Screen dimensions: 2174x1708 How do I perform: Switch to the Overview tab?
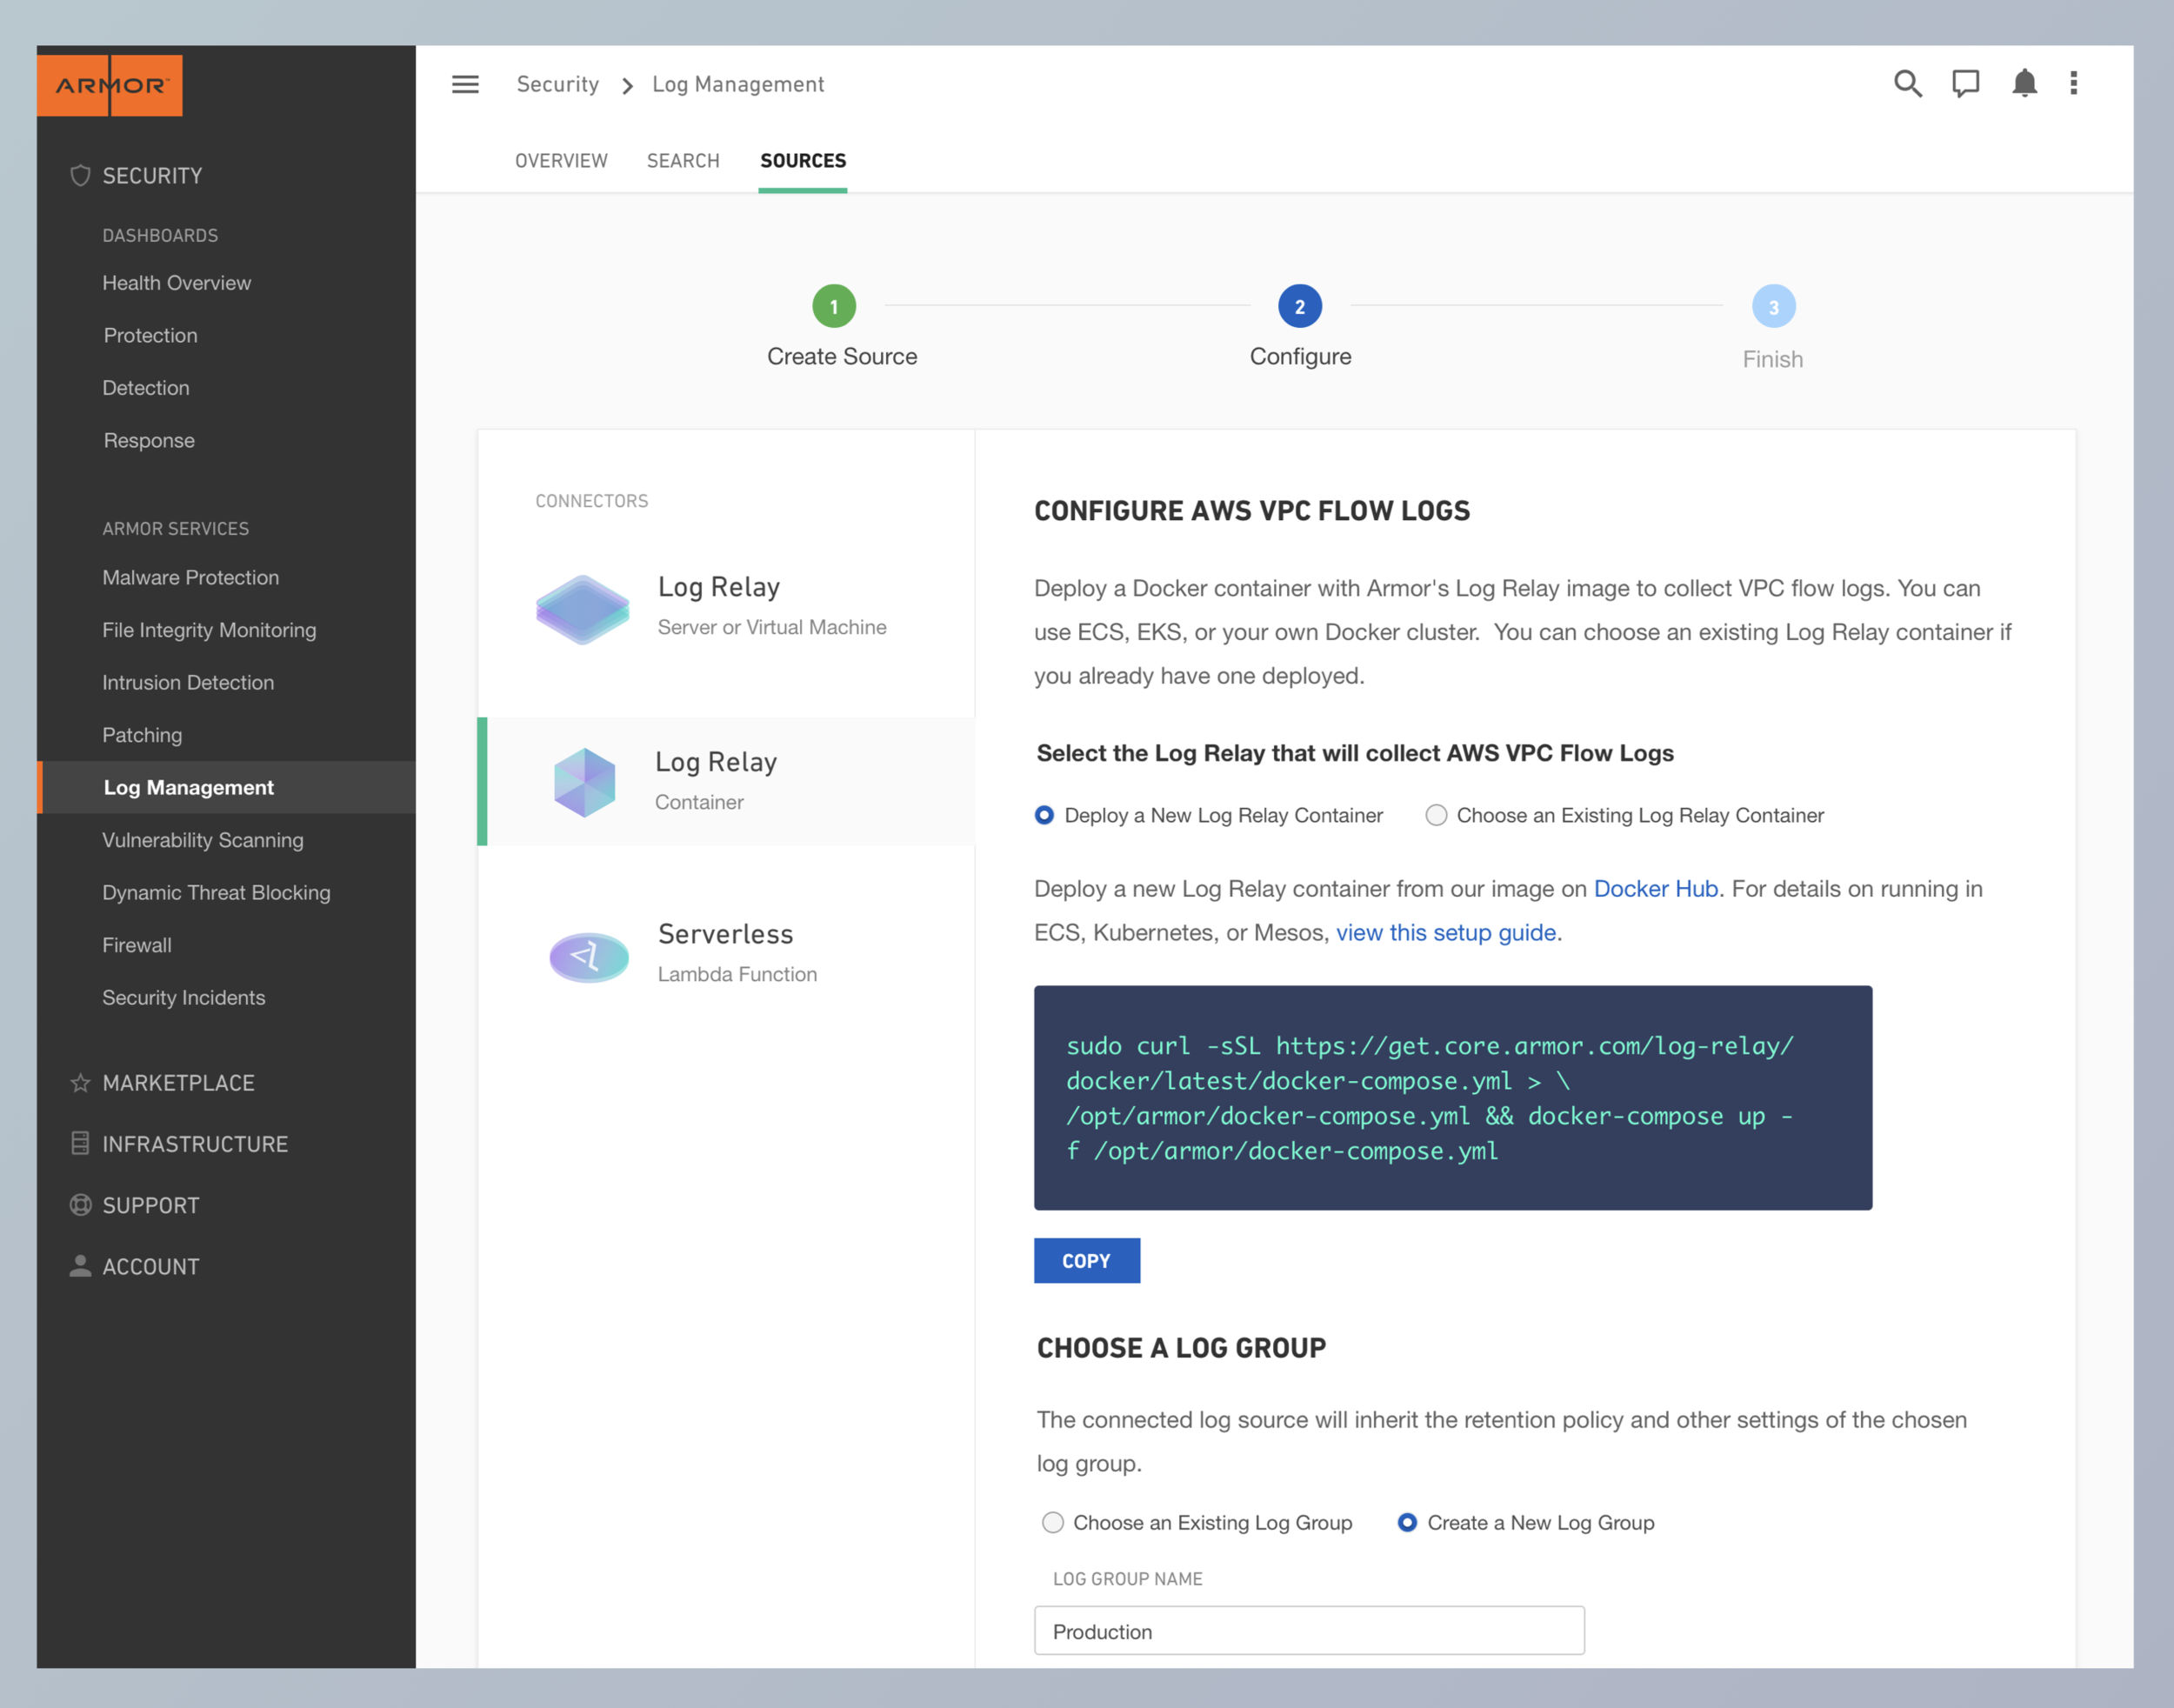pyautogui.click(x=561, y=161)
